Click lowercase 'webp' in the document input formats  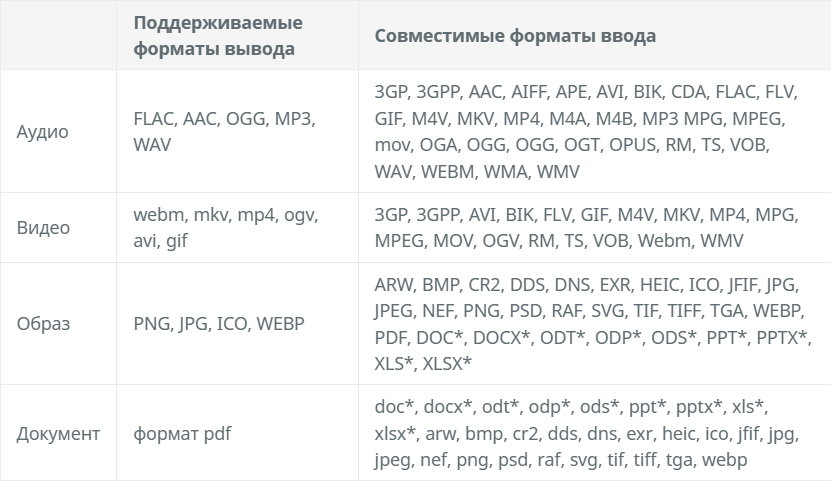(725, 460)
